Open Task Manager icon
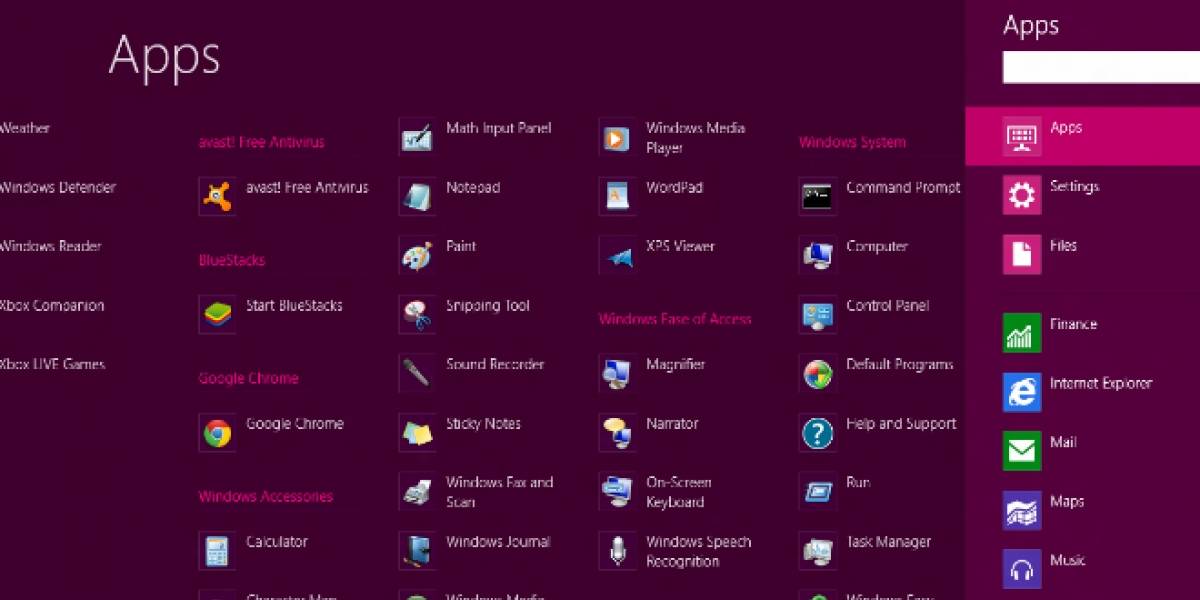This screenshot has height=600, width=1200. click(818, 550)
